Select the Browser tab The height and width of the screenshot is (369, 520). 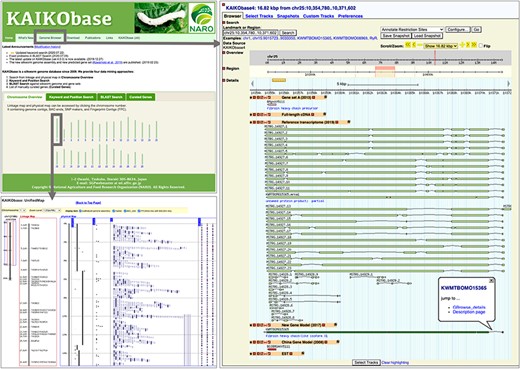[x=232, y=16]
